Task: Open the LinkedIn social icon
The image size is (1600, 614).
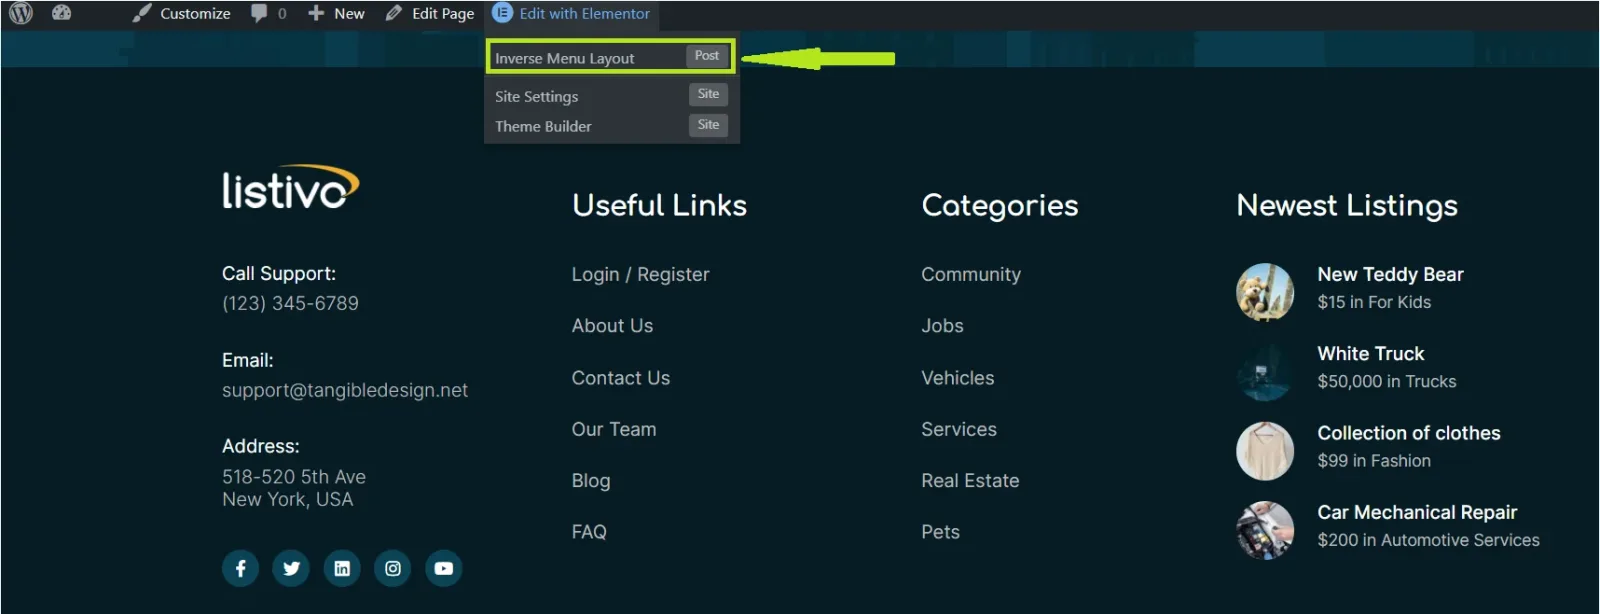Action: point(342,568)
